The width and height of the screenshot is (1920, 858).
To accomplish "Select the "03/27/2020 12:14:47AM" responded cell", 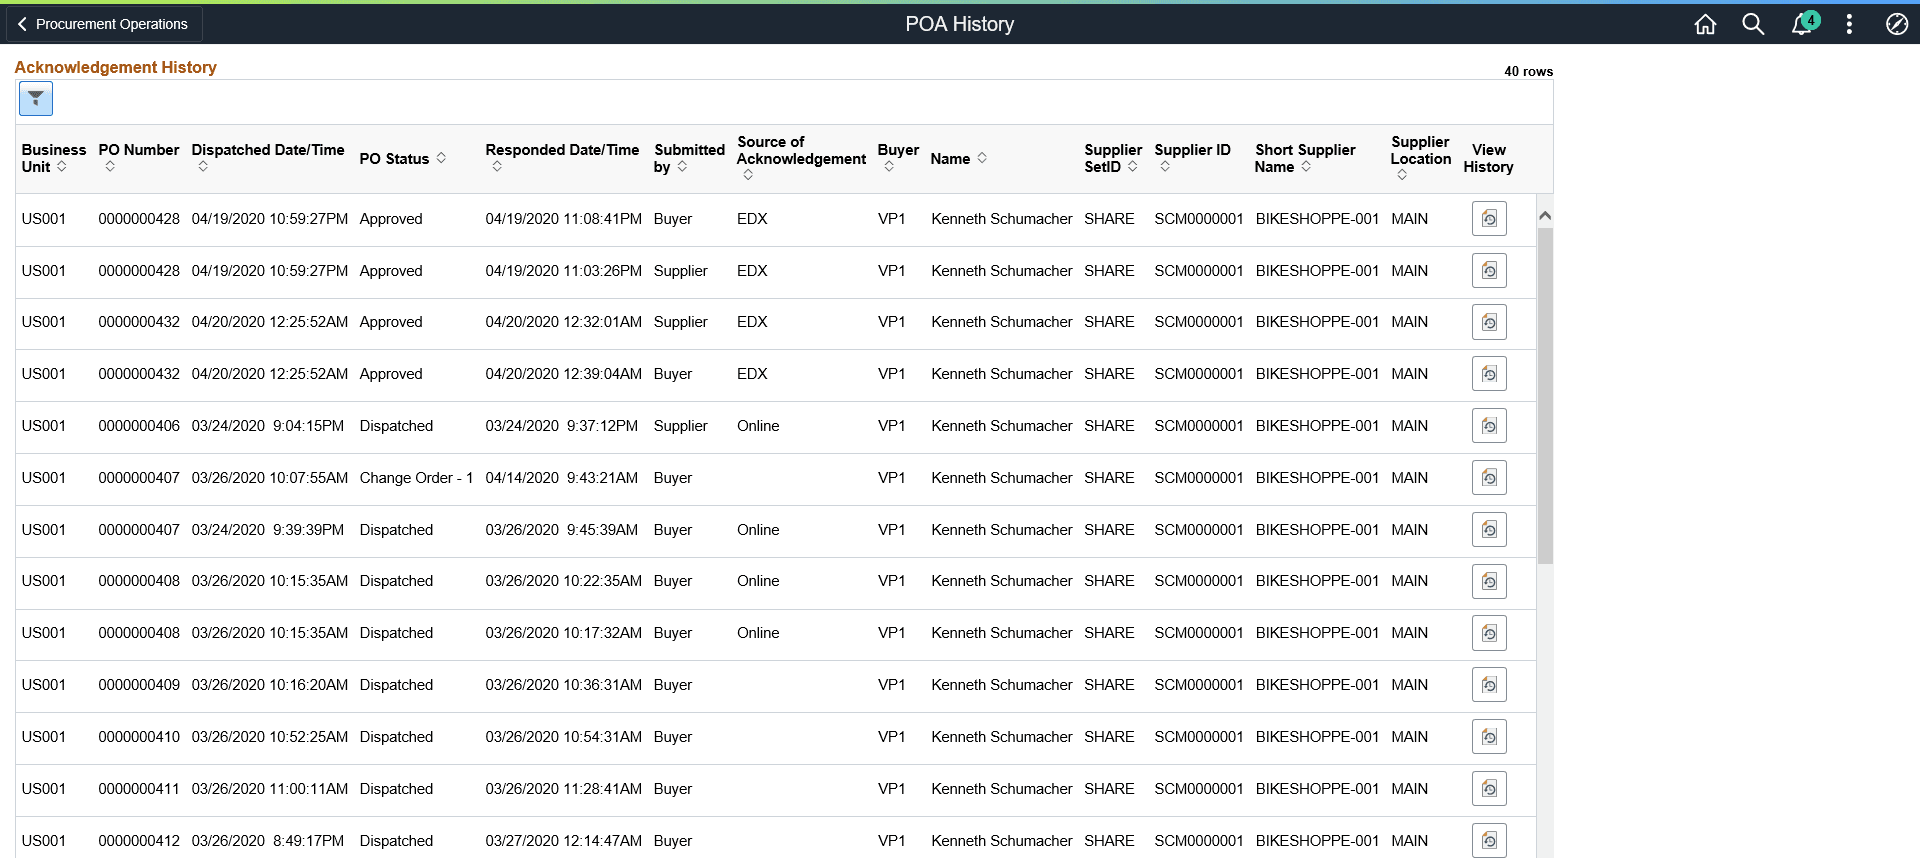I will (x=564, y=841).
